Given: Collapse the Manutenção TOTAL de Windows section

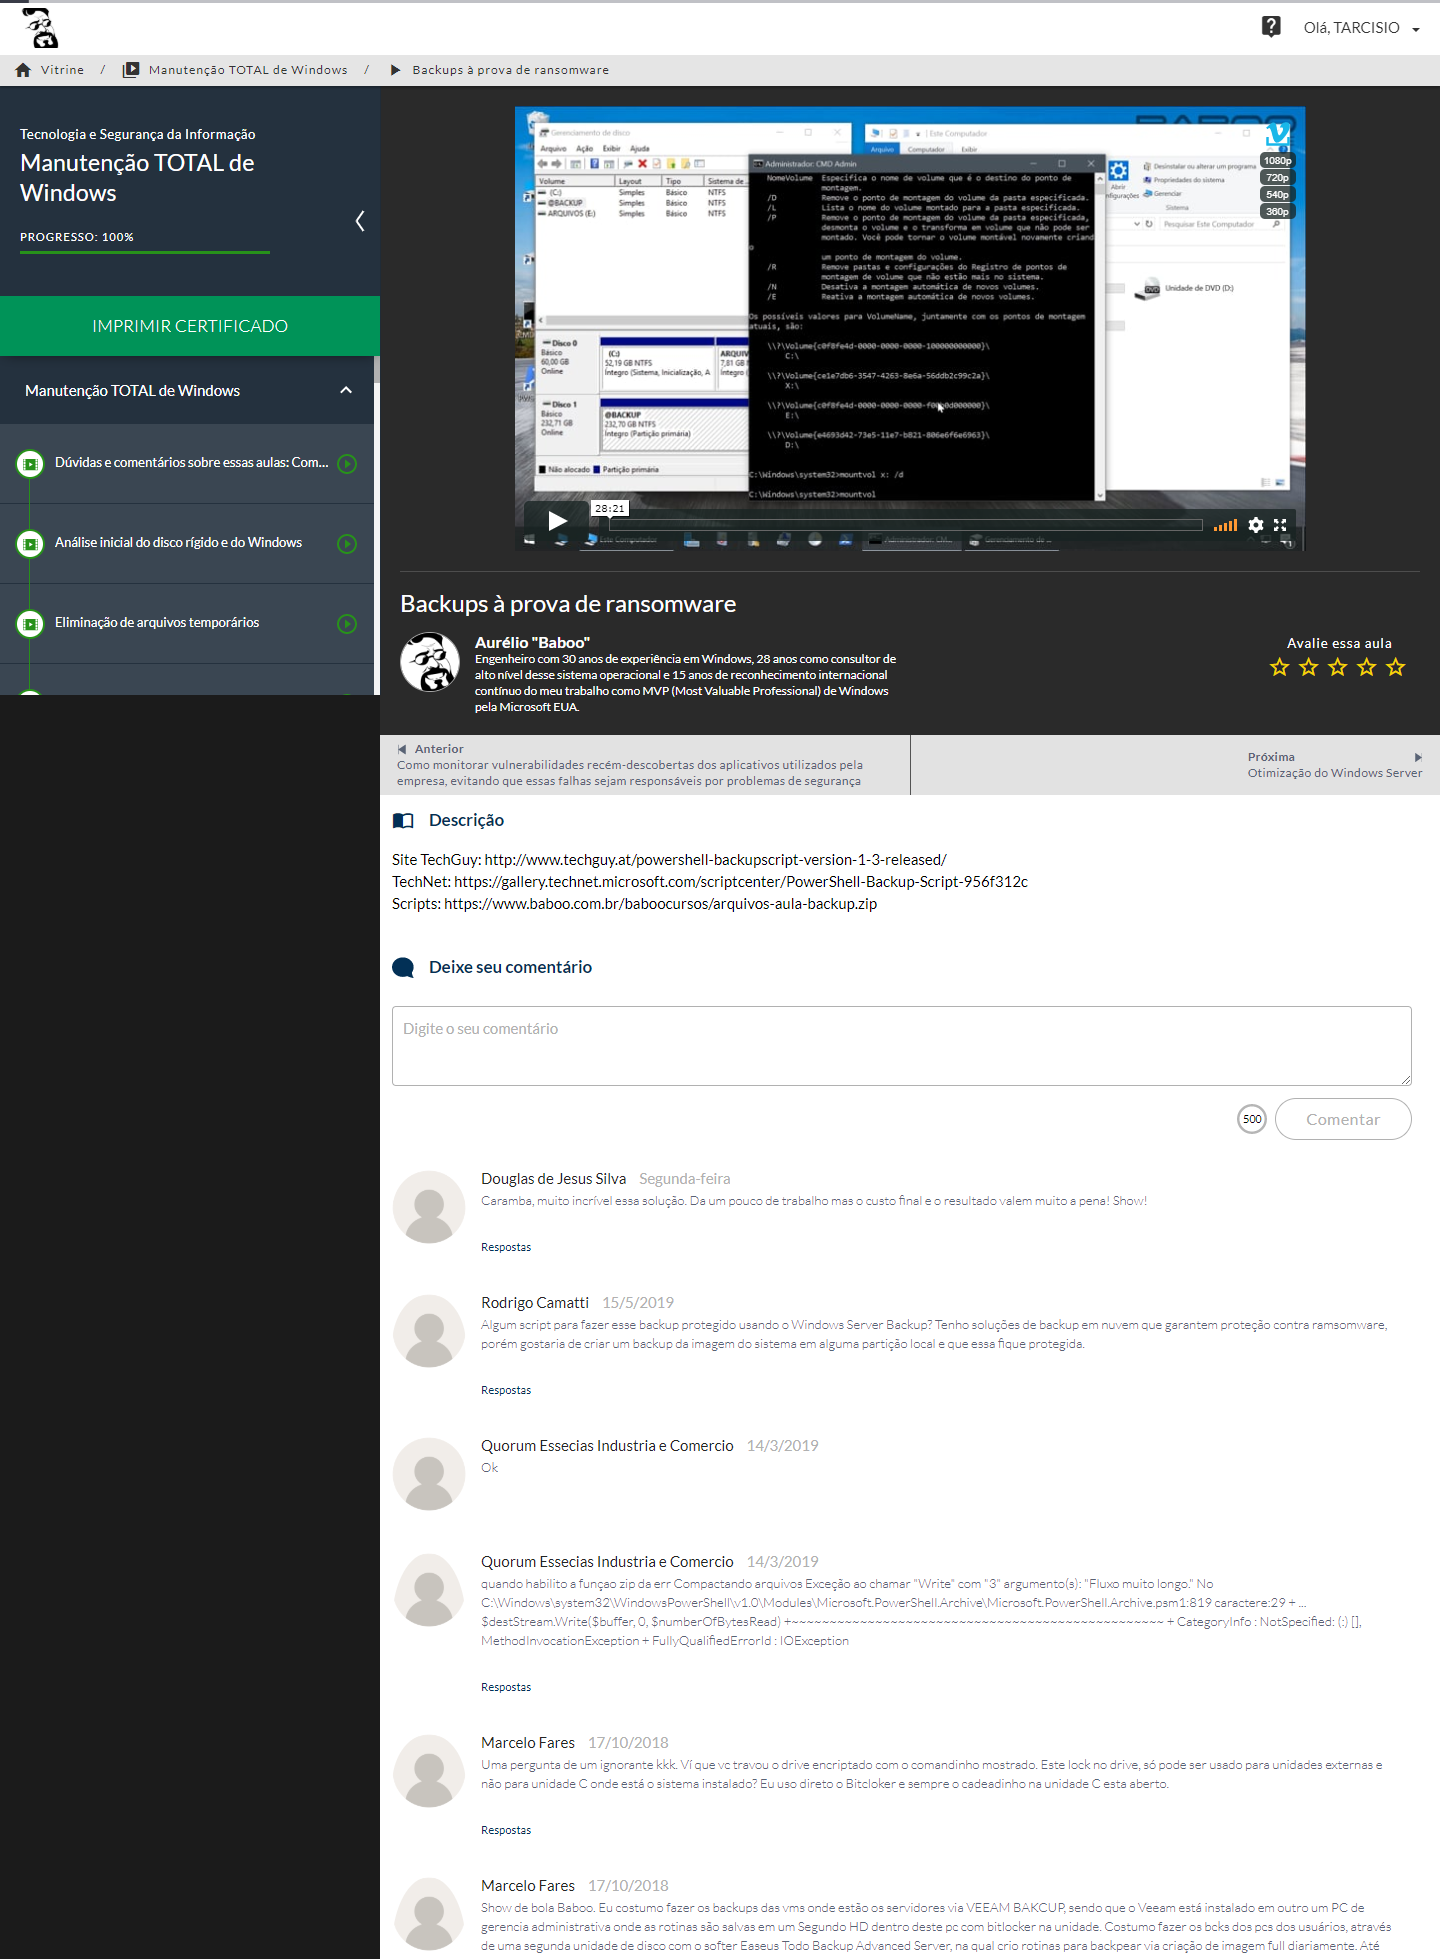Looking at the screenshot, I should [x=346, y=391].
